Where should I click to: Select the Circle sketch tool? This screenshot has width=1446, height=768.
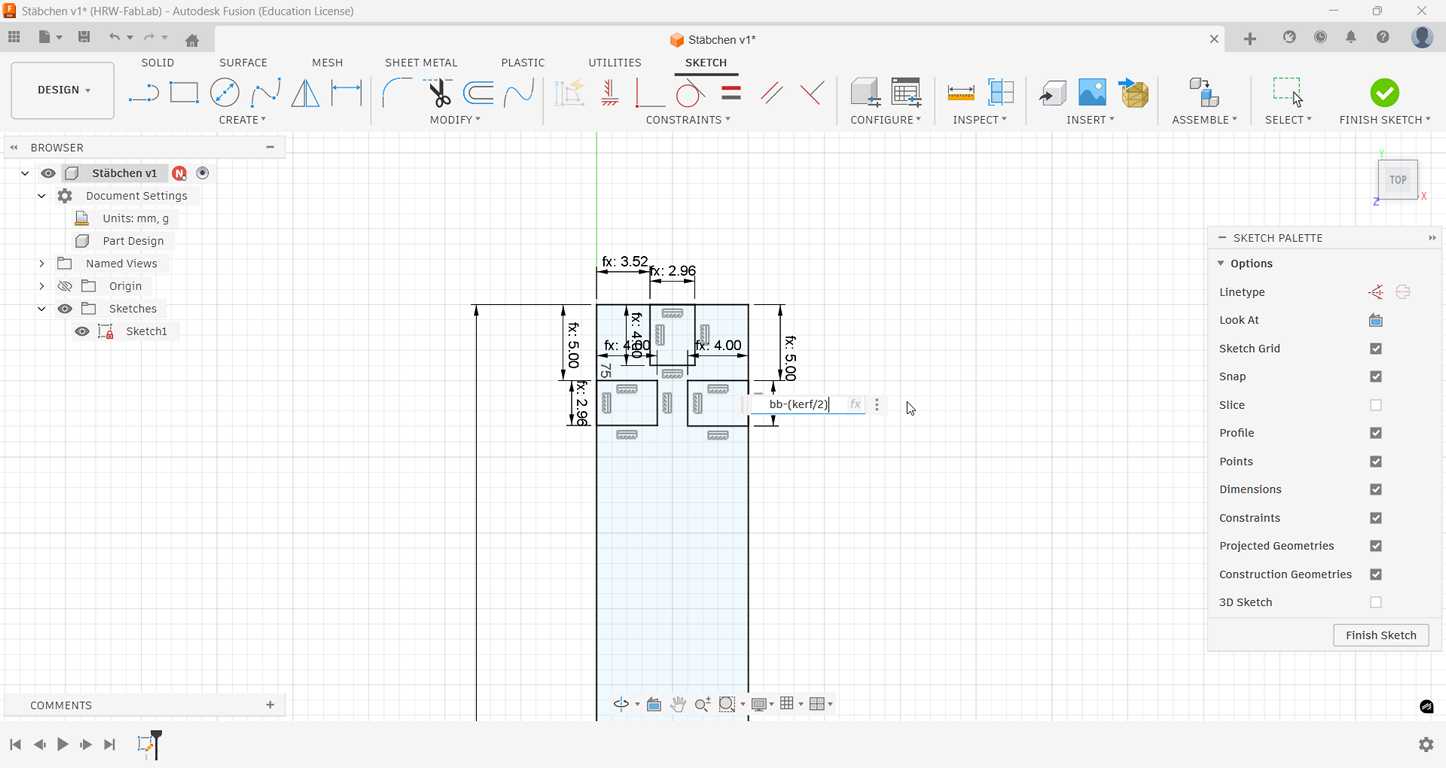225,93
